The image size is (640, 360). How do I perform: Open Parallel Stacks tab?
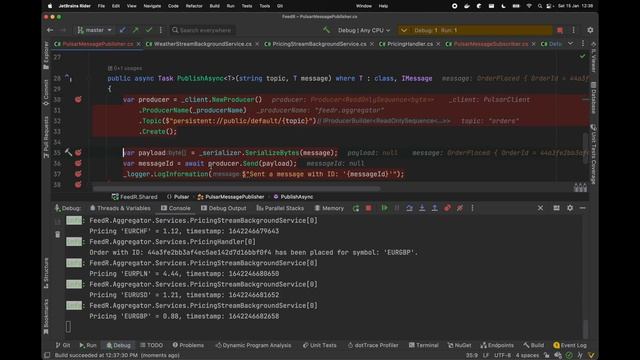[x=280, y=208]
